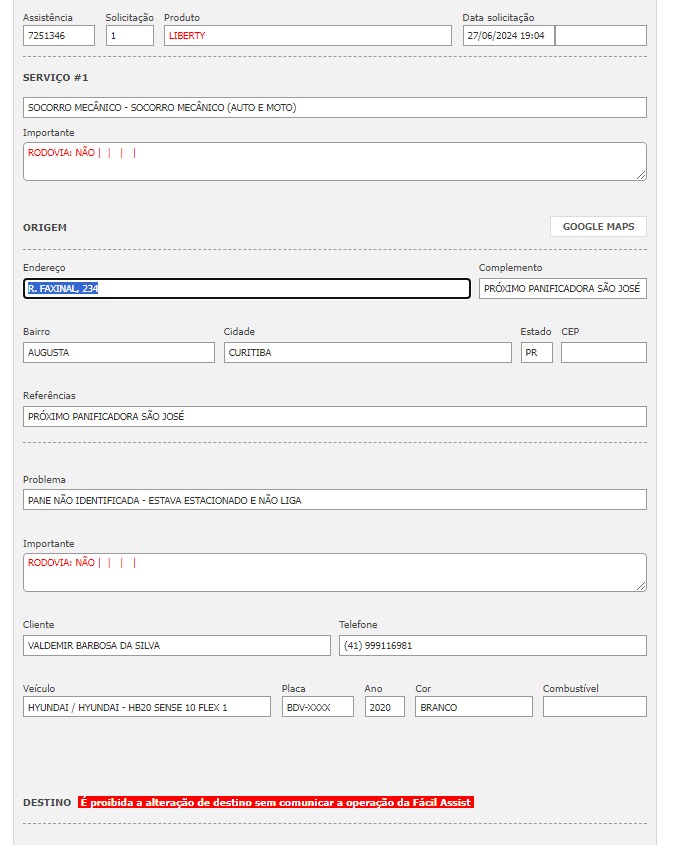This screenshot has width=676, height=845.
Task: Select the Solicitação field
Action: (130, 36)
